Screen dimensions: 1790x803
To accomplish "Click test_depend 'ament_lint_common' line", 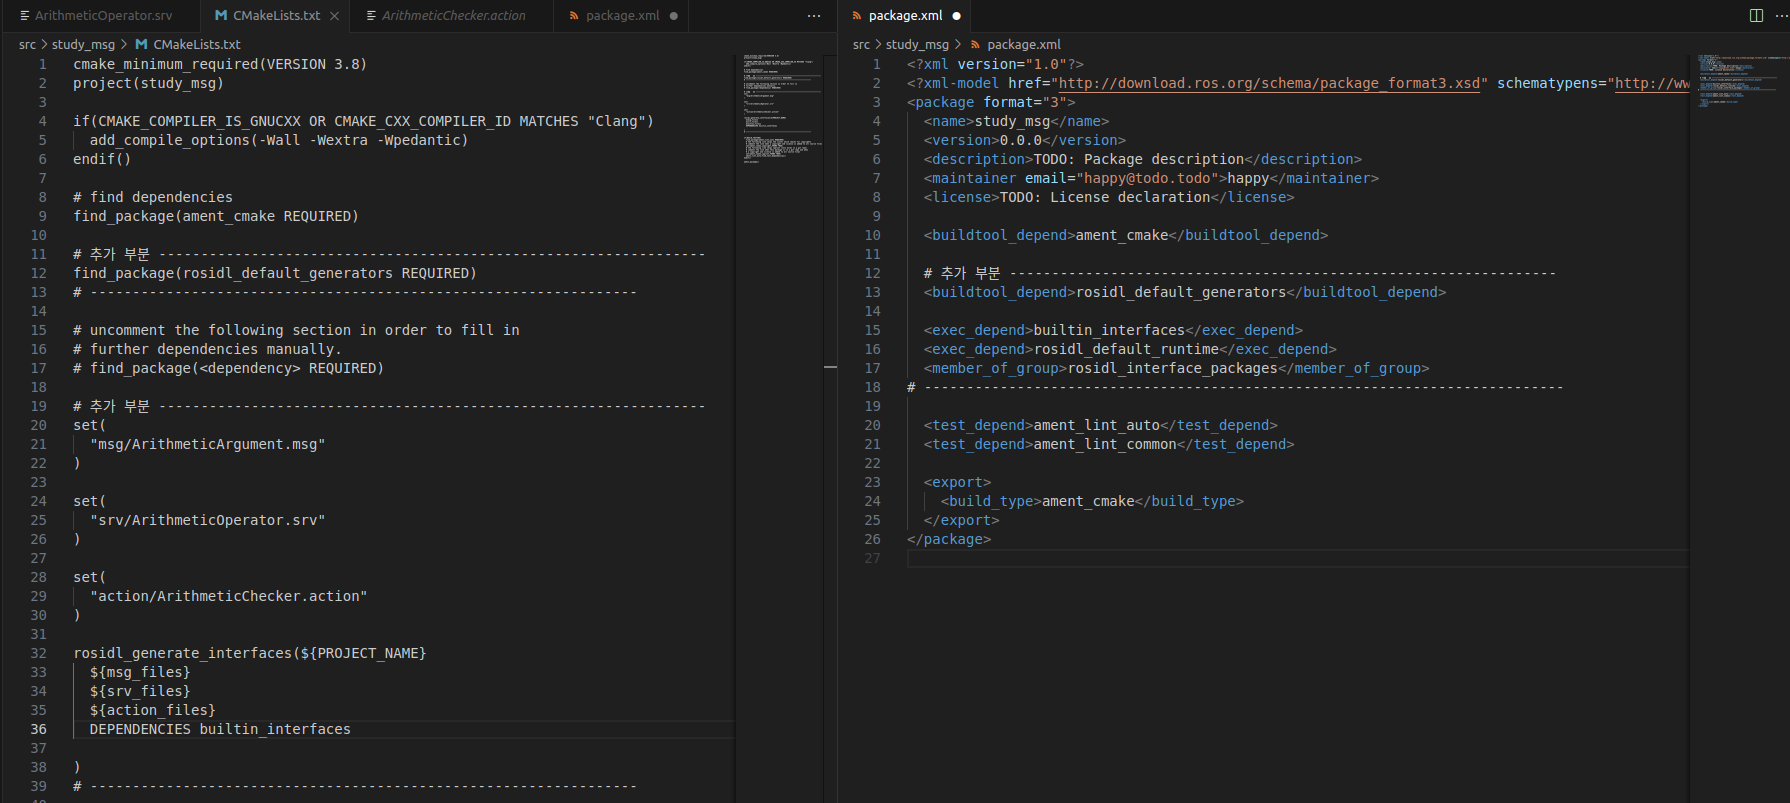I will pos(1109,445).
